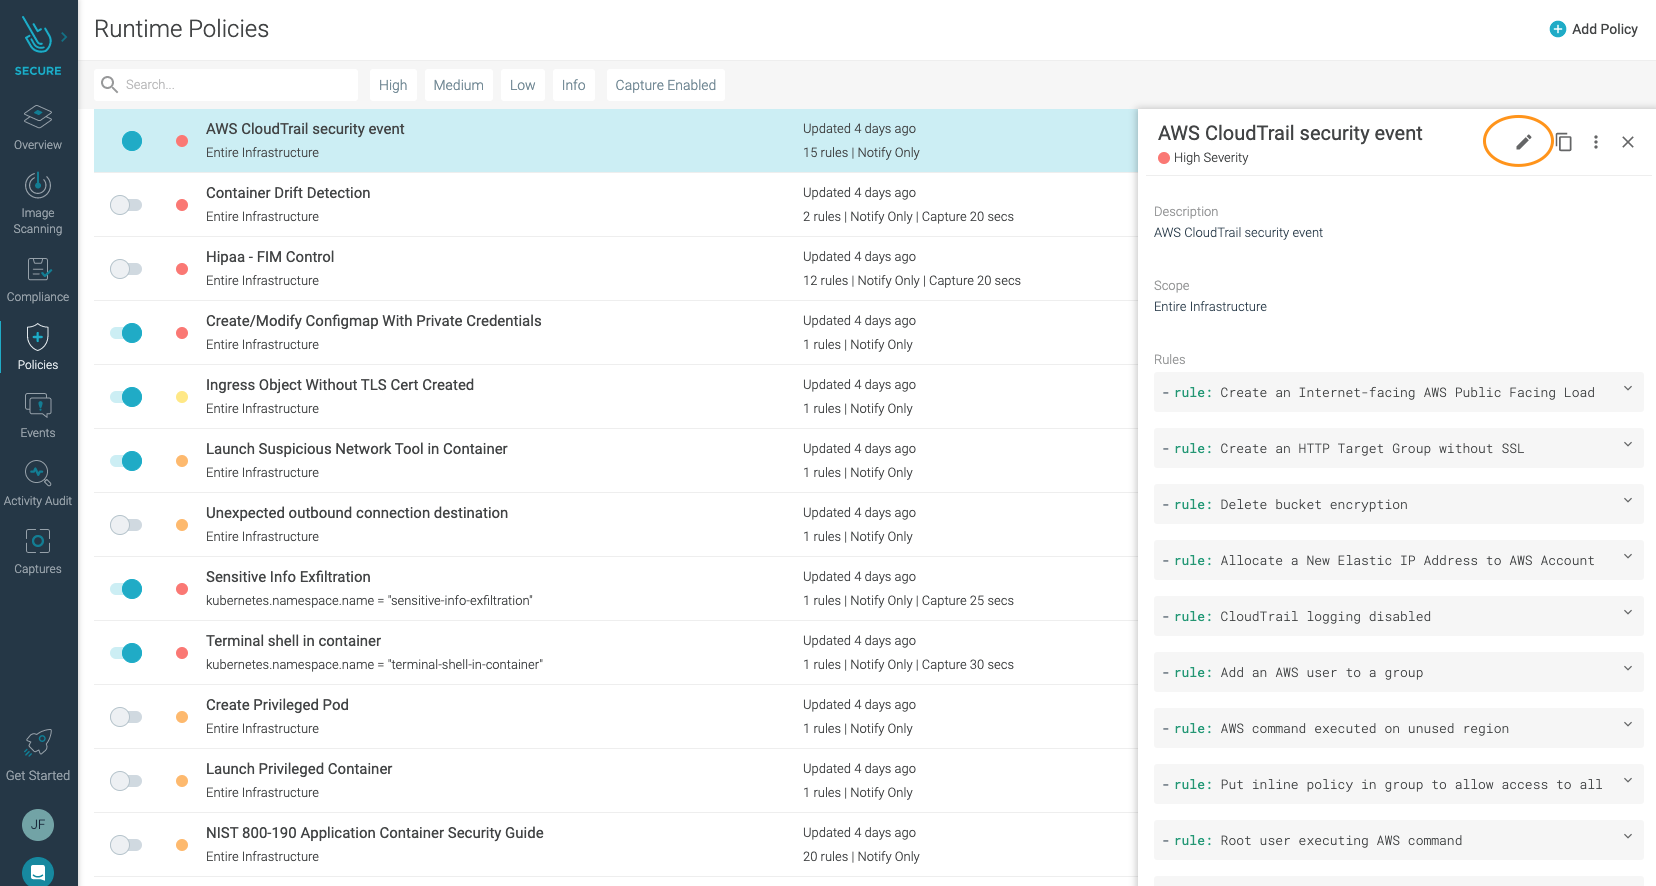Image resolution: width=1656 pixels, height=886 pixels.
Task: Close the policy details panel
Action: click(1628, 142)
